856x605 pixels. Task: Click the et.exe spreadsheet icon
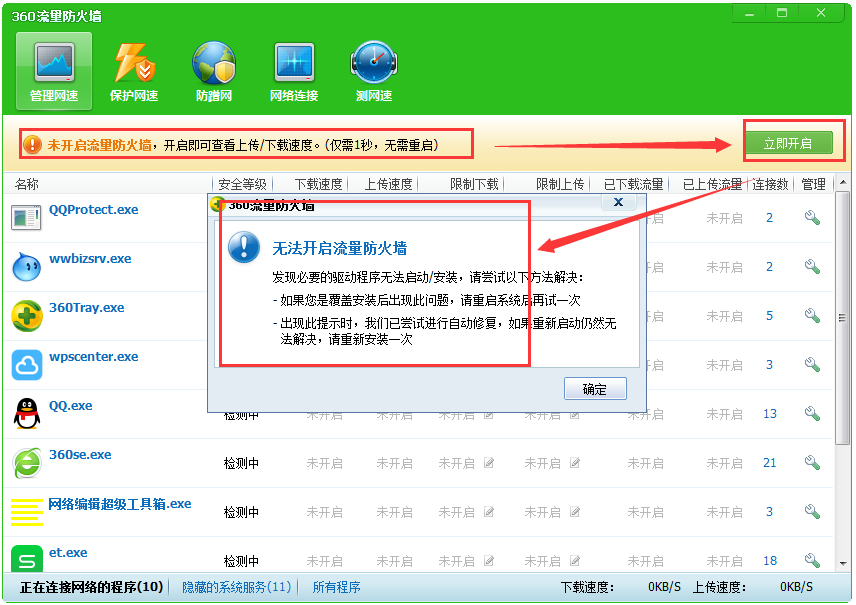click(x=27, y=559)
